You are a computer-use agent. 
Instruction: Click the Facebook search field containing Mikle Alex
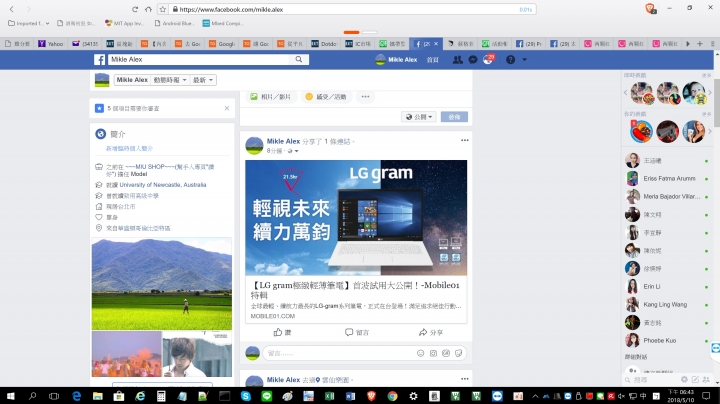pyautogui.click(x=199, y=59)
